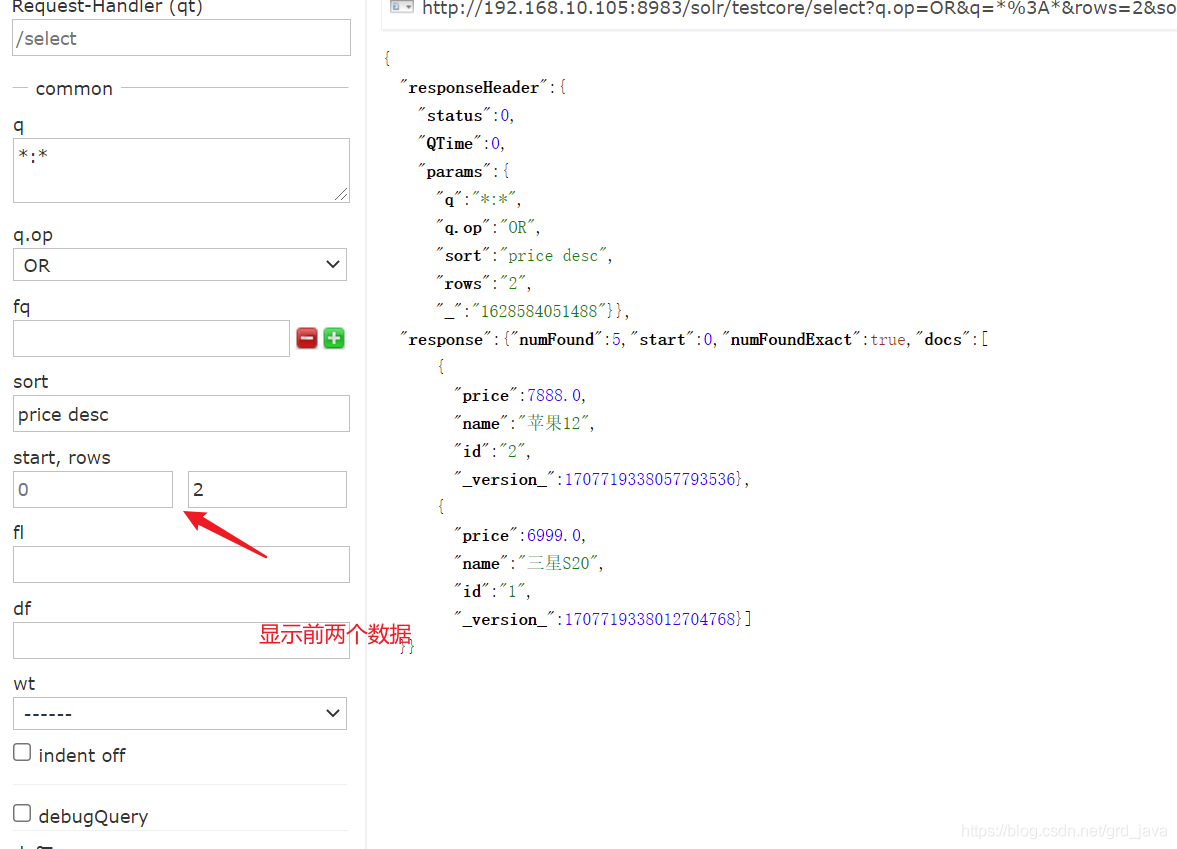Image resolution: width=1177 pixels, height=849 pixels.
Task: Click the "numFound":5 value in response
Action: coord(566,339)
